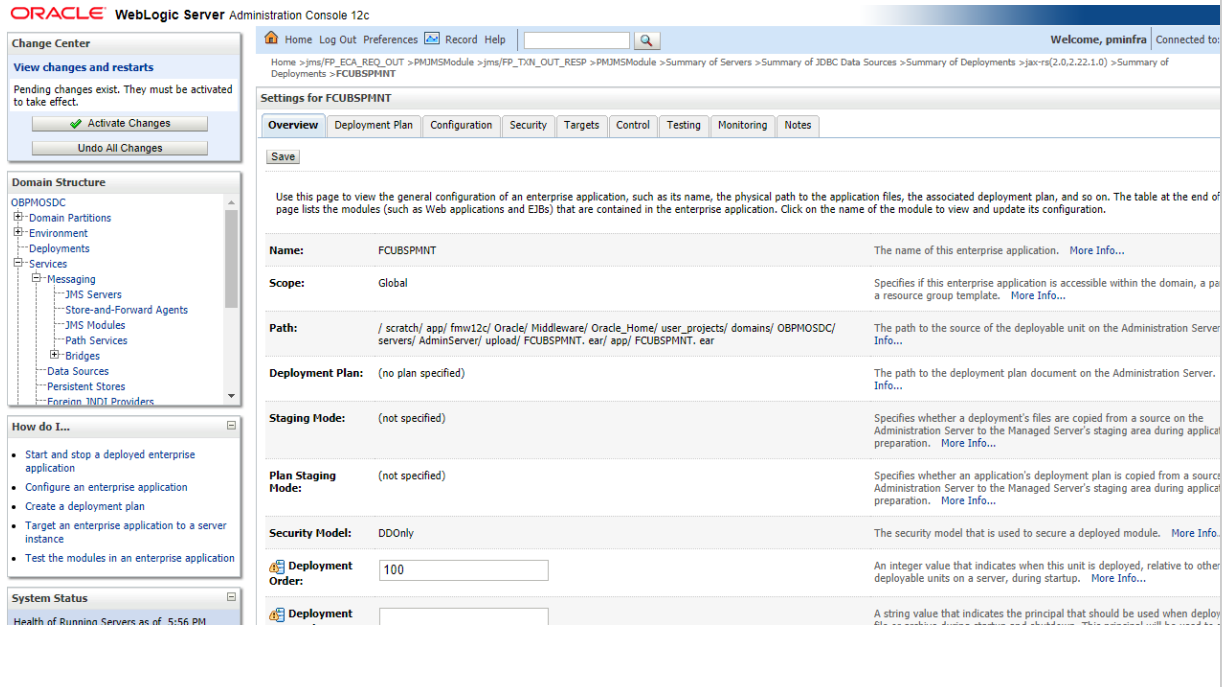1222x687 pixels.
Task: Select OBPMOSDC domain root in tree
Action: (x=39, y=202)
